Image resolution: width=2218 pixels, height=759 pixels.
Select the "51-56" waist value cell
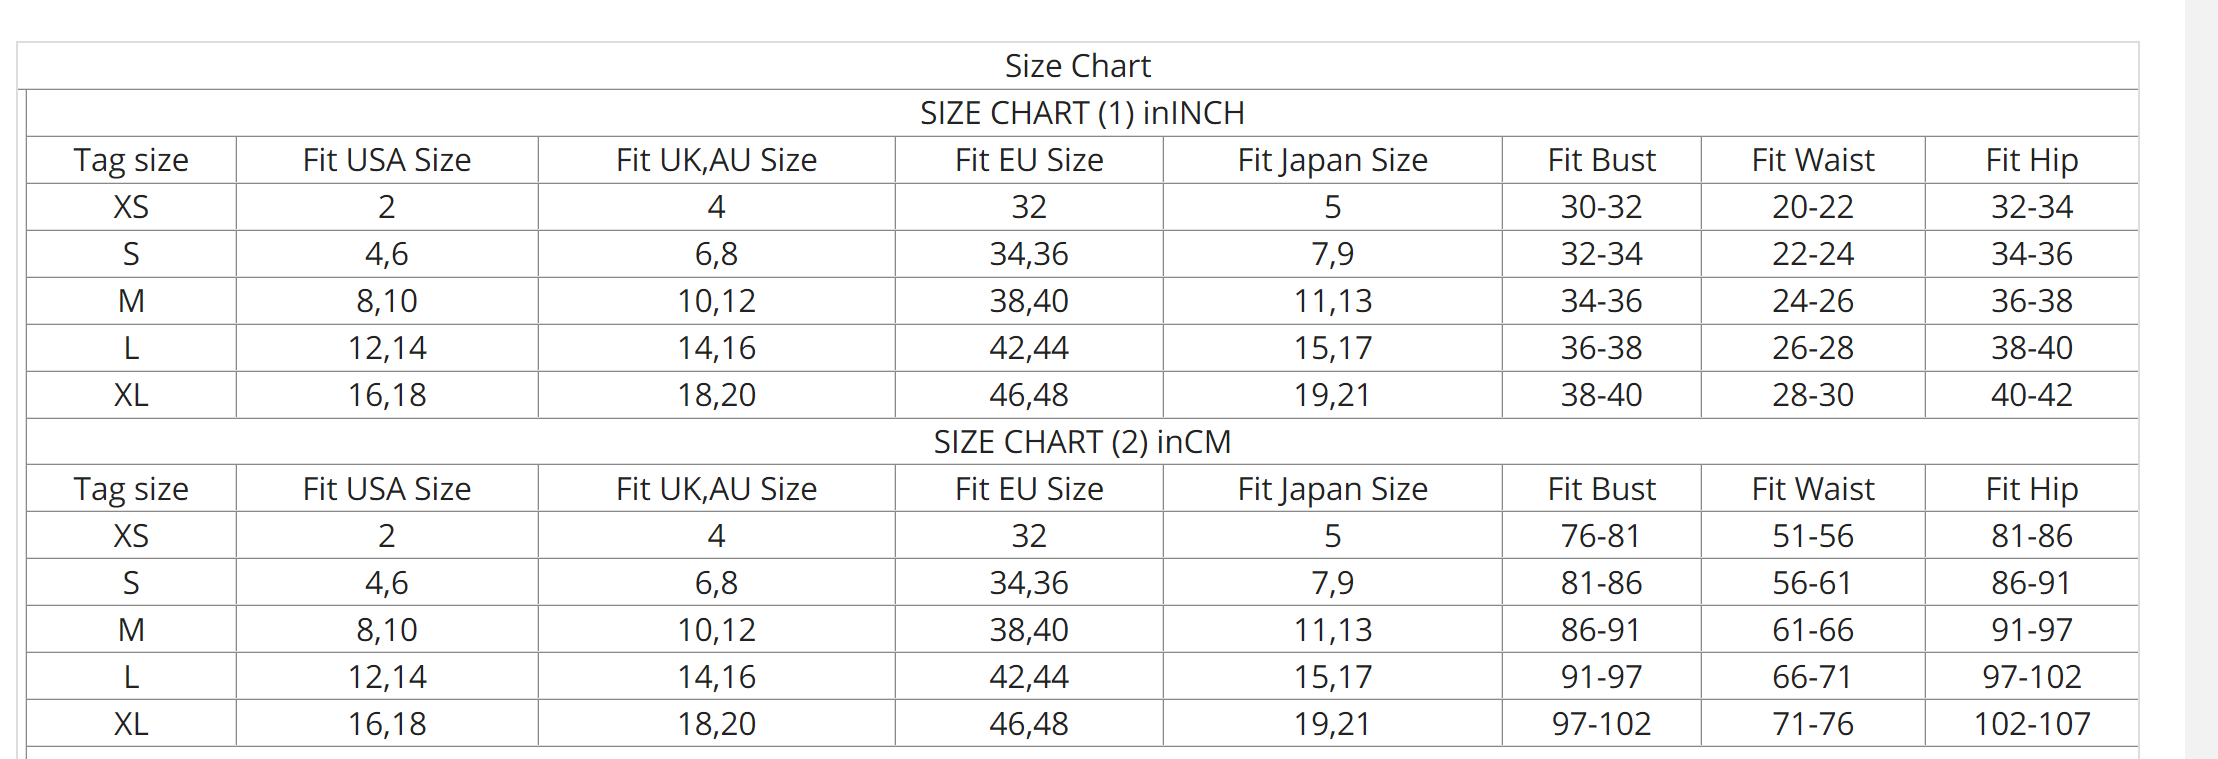click(1812, 536)
